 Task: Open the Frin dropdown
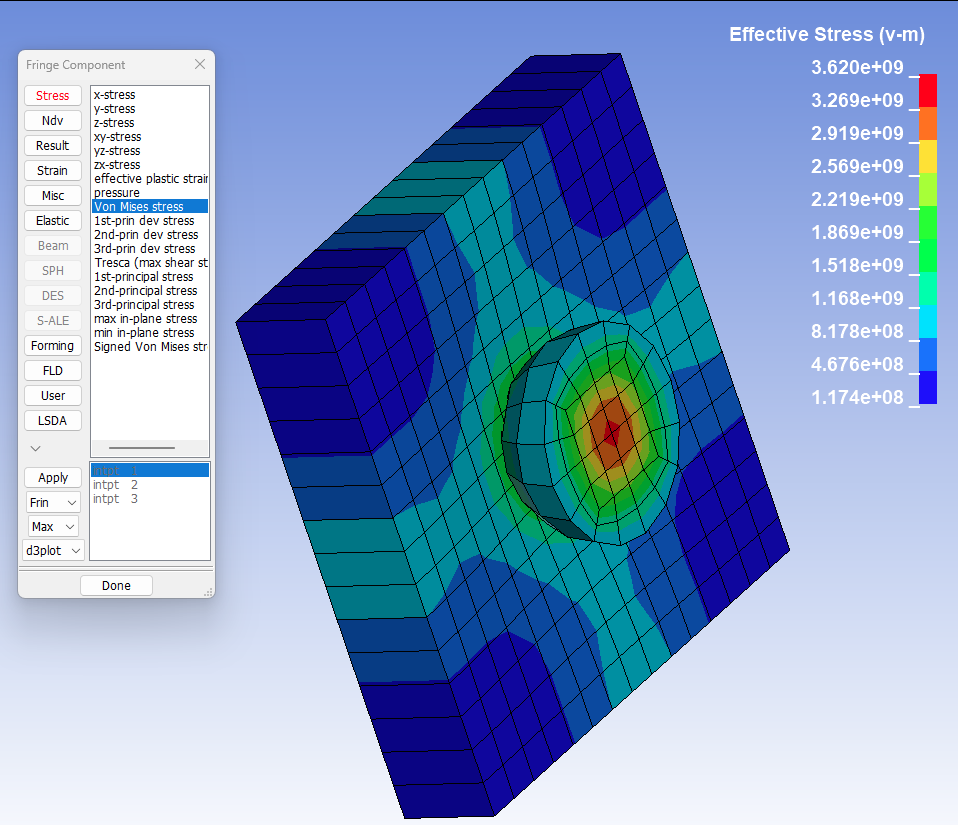[53, 502]
